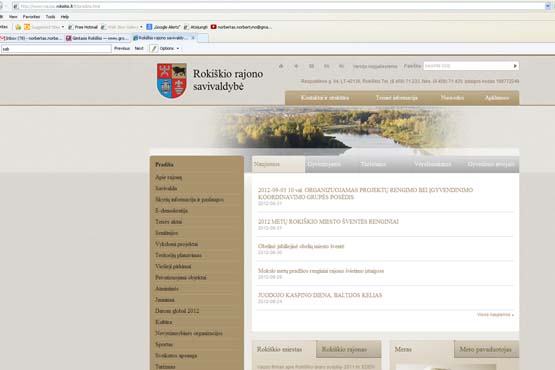
Task: Select the Turistams tab
Action: [x=373, y=164]
